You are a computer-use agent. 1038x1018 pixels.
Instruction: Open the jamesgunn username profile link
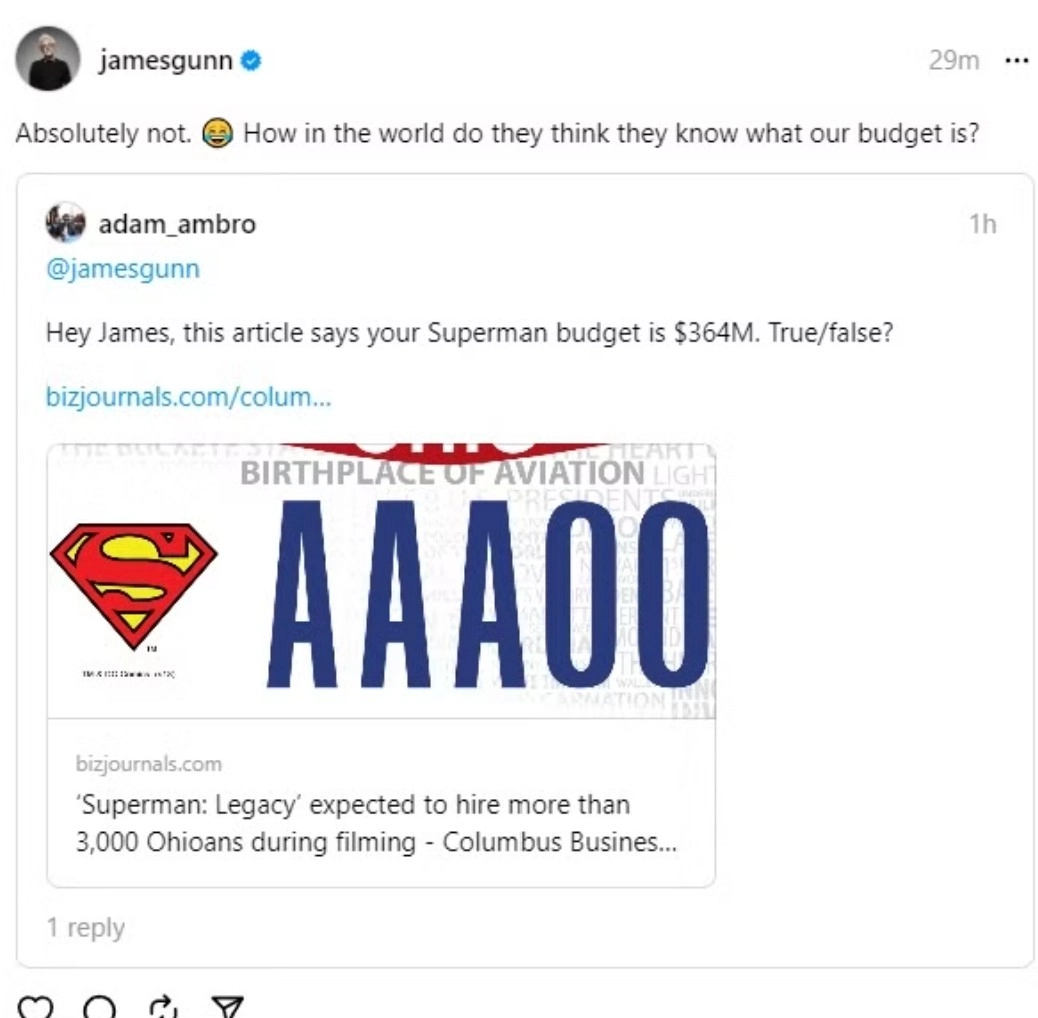[165, 61]
